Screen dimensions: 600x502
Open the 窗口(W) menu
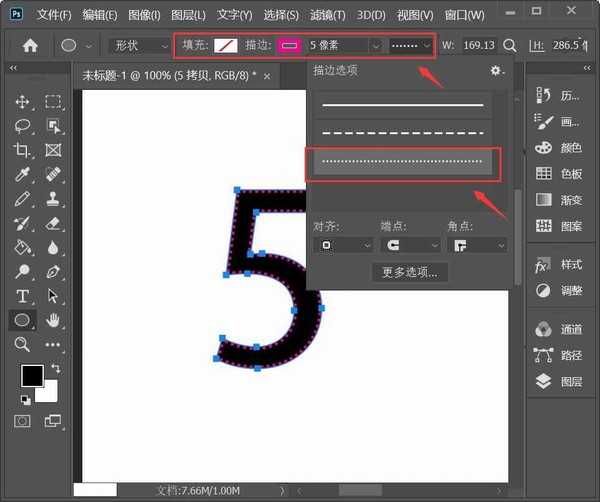[x=464, y=15]
